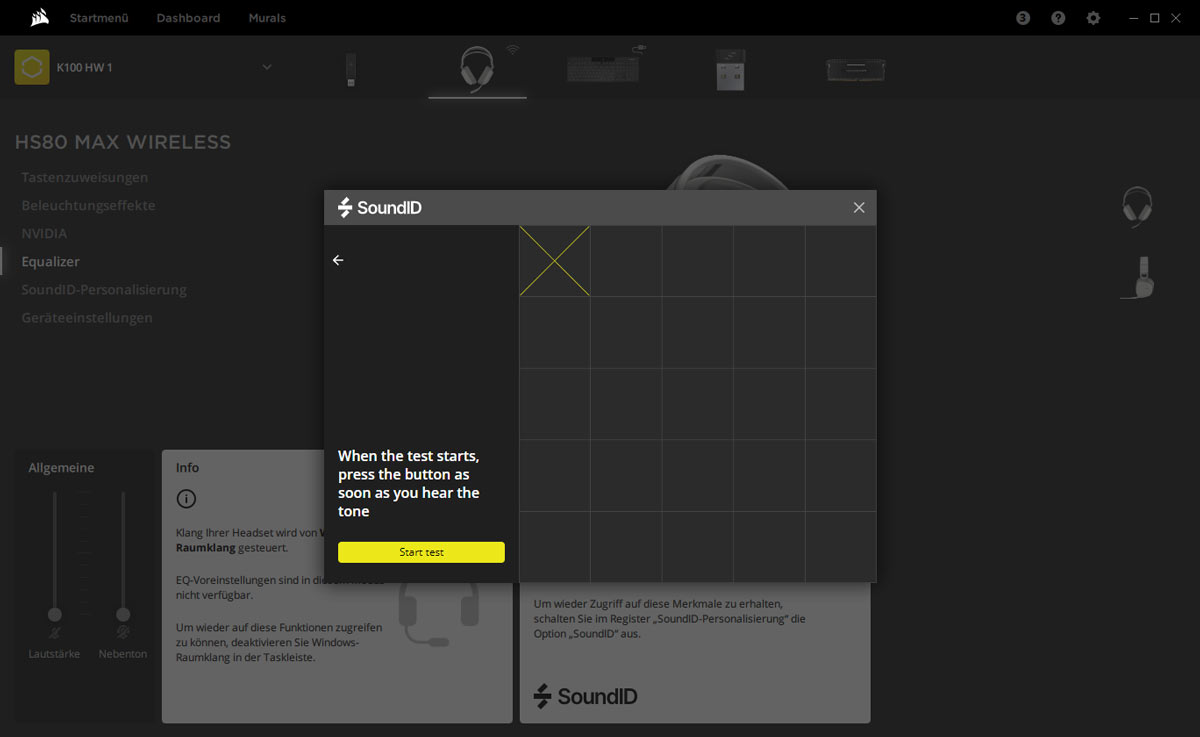Select the device icon between keyboard and RAM
The width and height of the screenshot is (1200, 737).
tap(730, 69)
